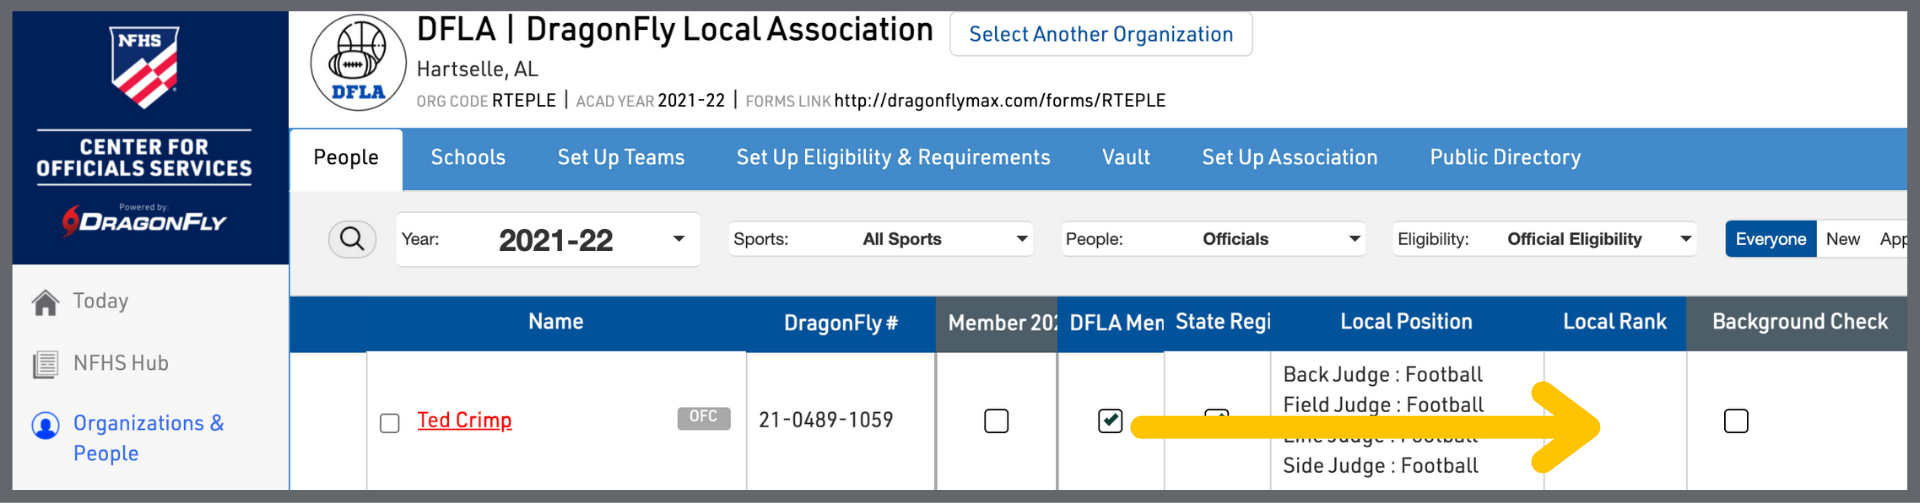The height and width of the screenshot is (503, 1920).
Task: Click Select Another Organization button
Action: (1100, 35)
